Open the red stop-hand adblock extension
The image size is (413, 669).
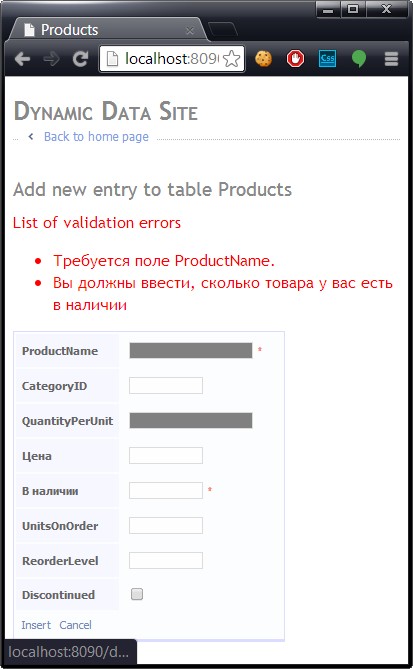coord(295,59)
